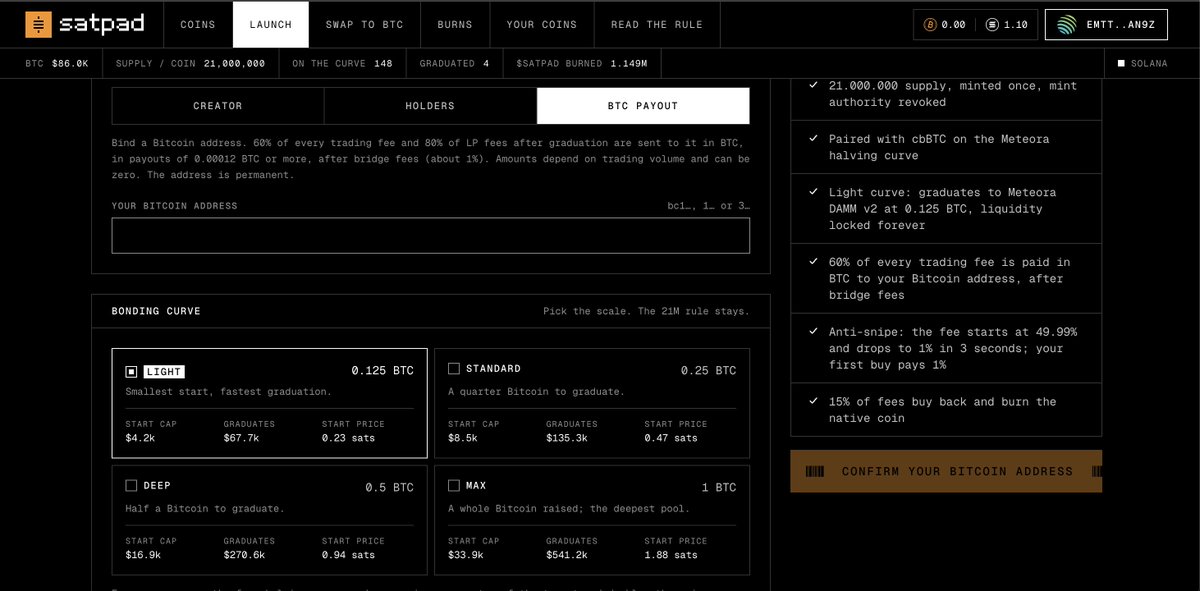Click CONFIRM YOUR BITCOIN ADDRESS button
Screen dimensions: 1200x591
coord(946,471)
